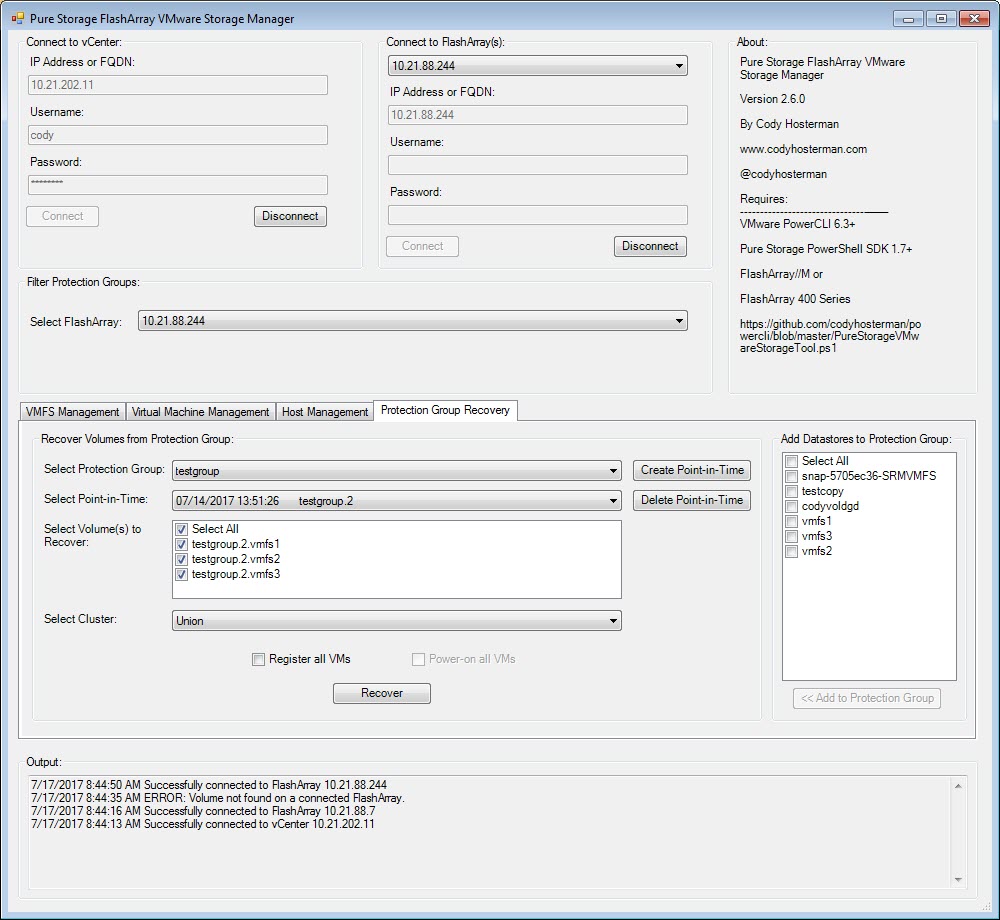The image size is (1000, 920).
Task: Click the GitHub URL in About
Action: (830, 336)
